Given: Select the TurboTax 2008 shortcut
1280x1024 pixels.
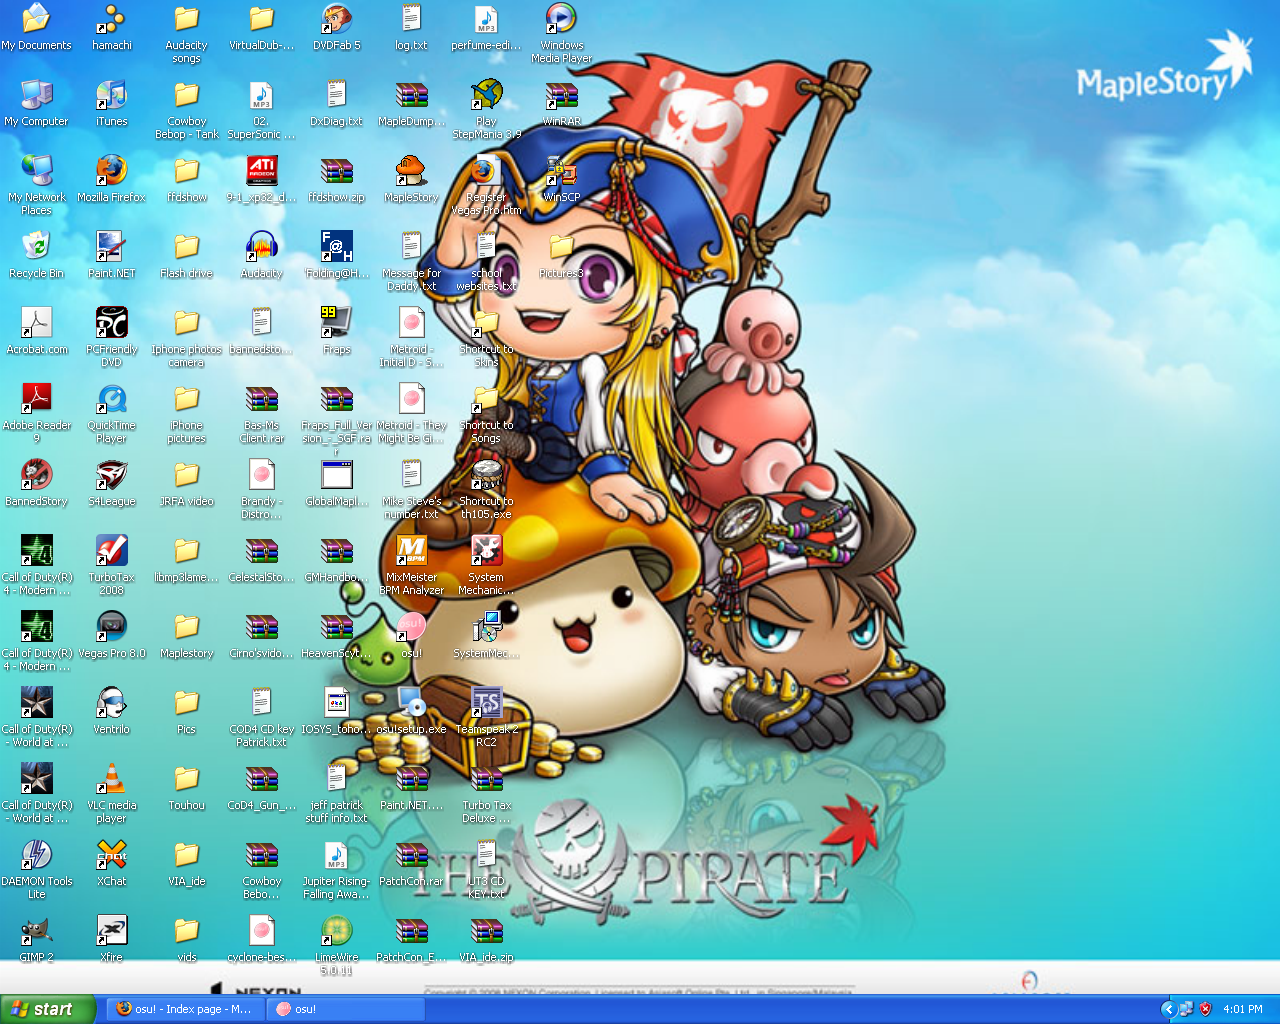Looking at the screenshot, I should pyautogui.click(x=111, y=551).
